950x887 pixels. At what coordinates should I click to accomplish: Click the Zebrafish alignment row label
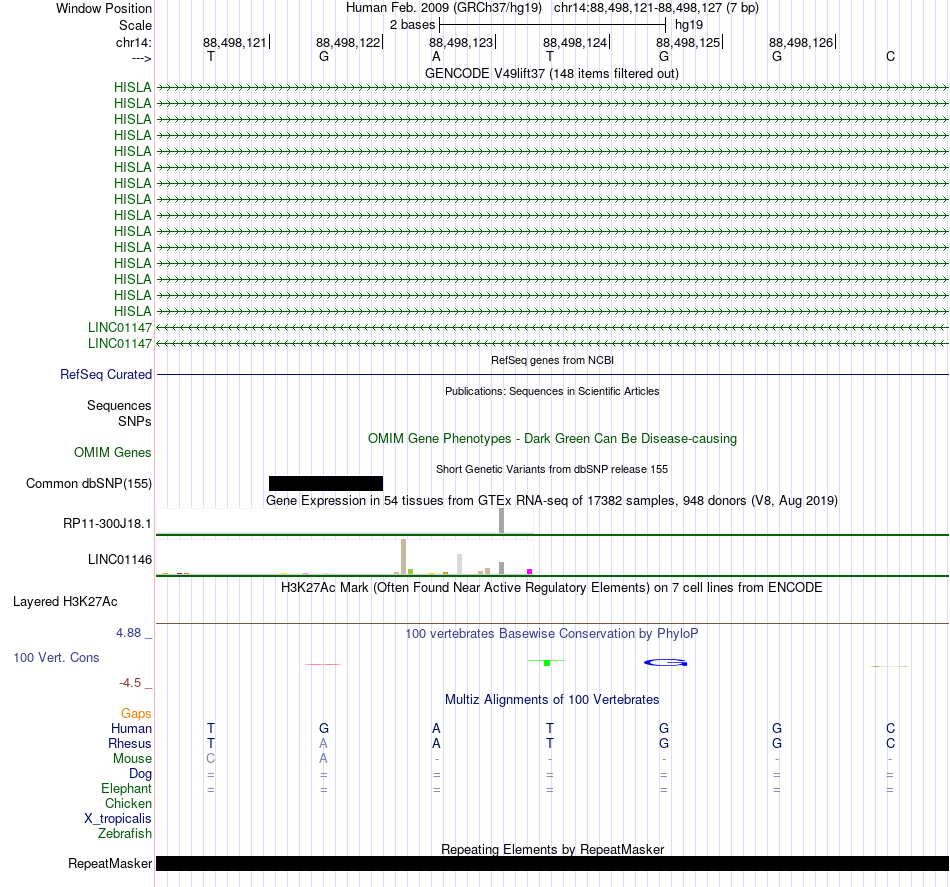coord(125,834)
